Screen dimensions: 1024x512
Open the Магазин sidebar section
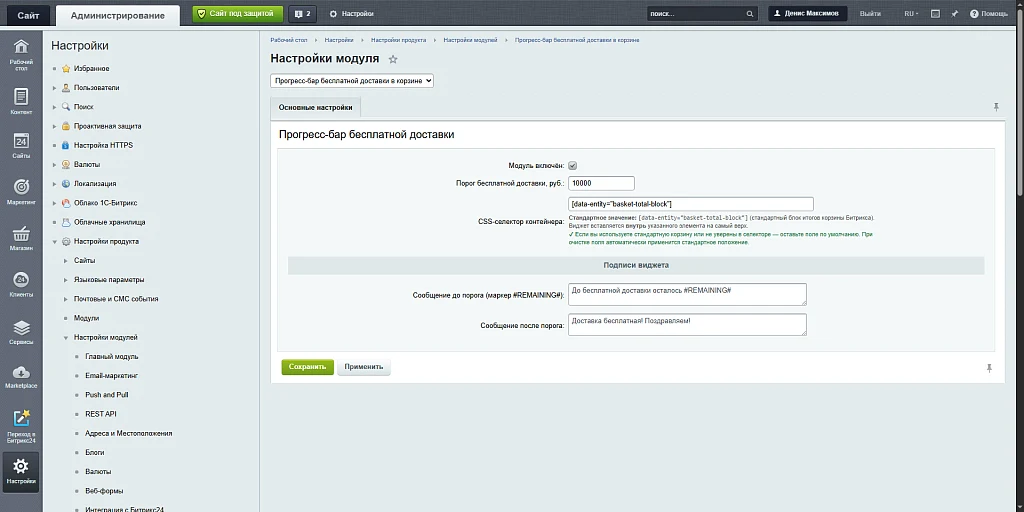pyautogui.click(x=21, y=238)
